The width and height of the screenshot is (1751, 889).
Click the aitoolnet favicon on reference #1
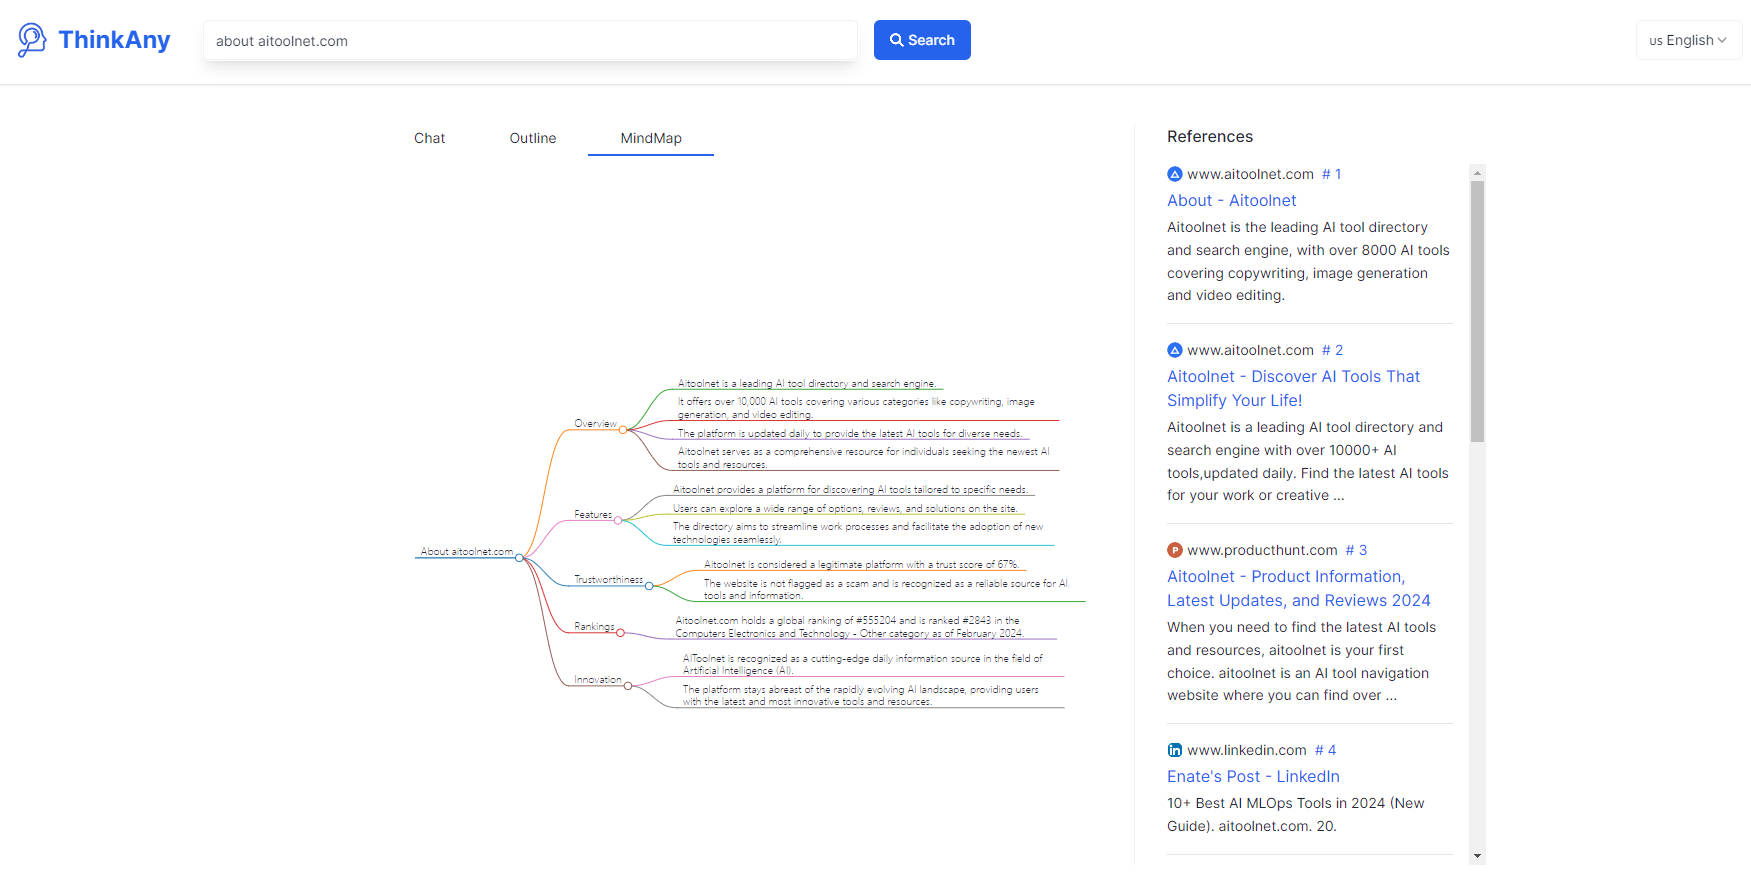pyautogui.click(x=1175, y=174)
